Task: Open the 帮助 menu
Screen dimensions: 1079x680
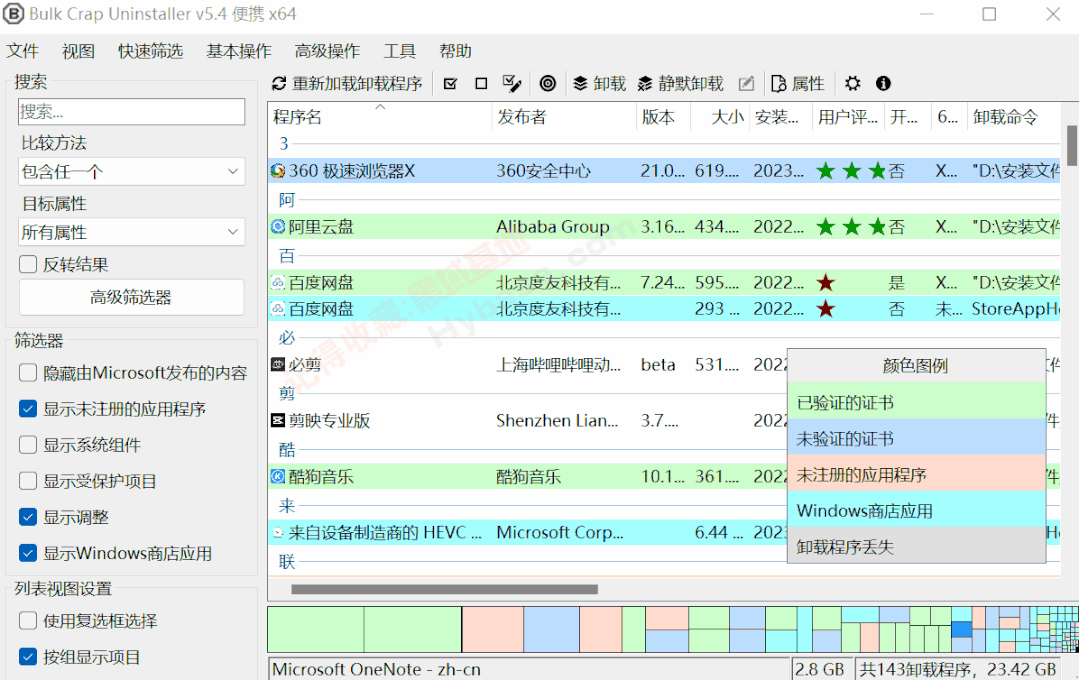Action: pos(455,52)
